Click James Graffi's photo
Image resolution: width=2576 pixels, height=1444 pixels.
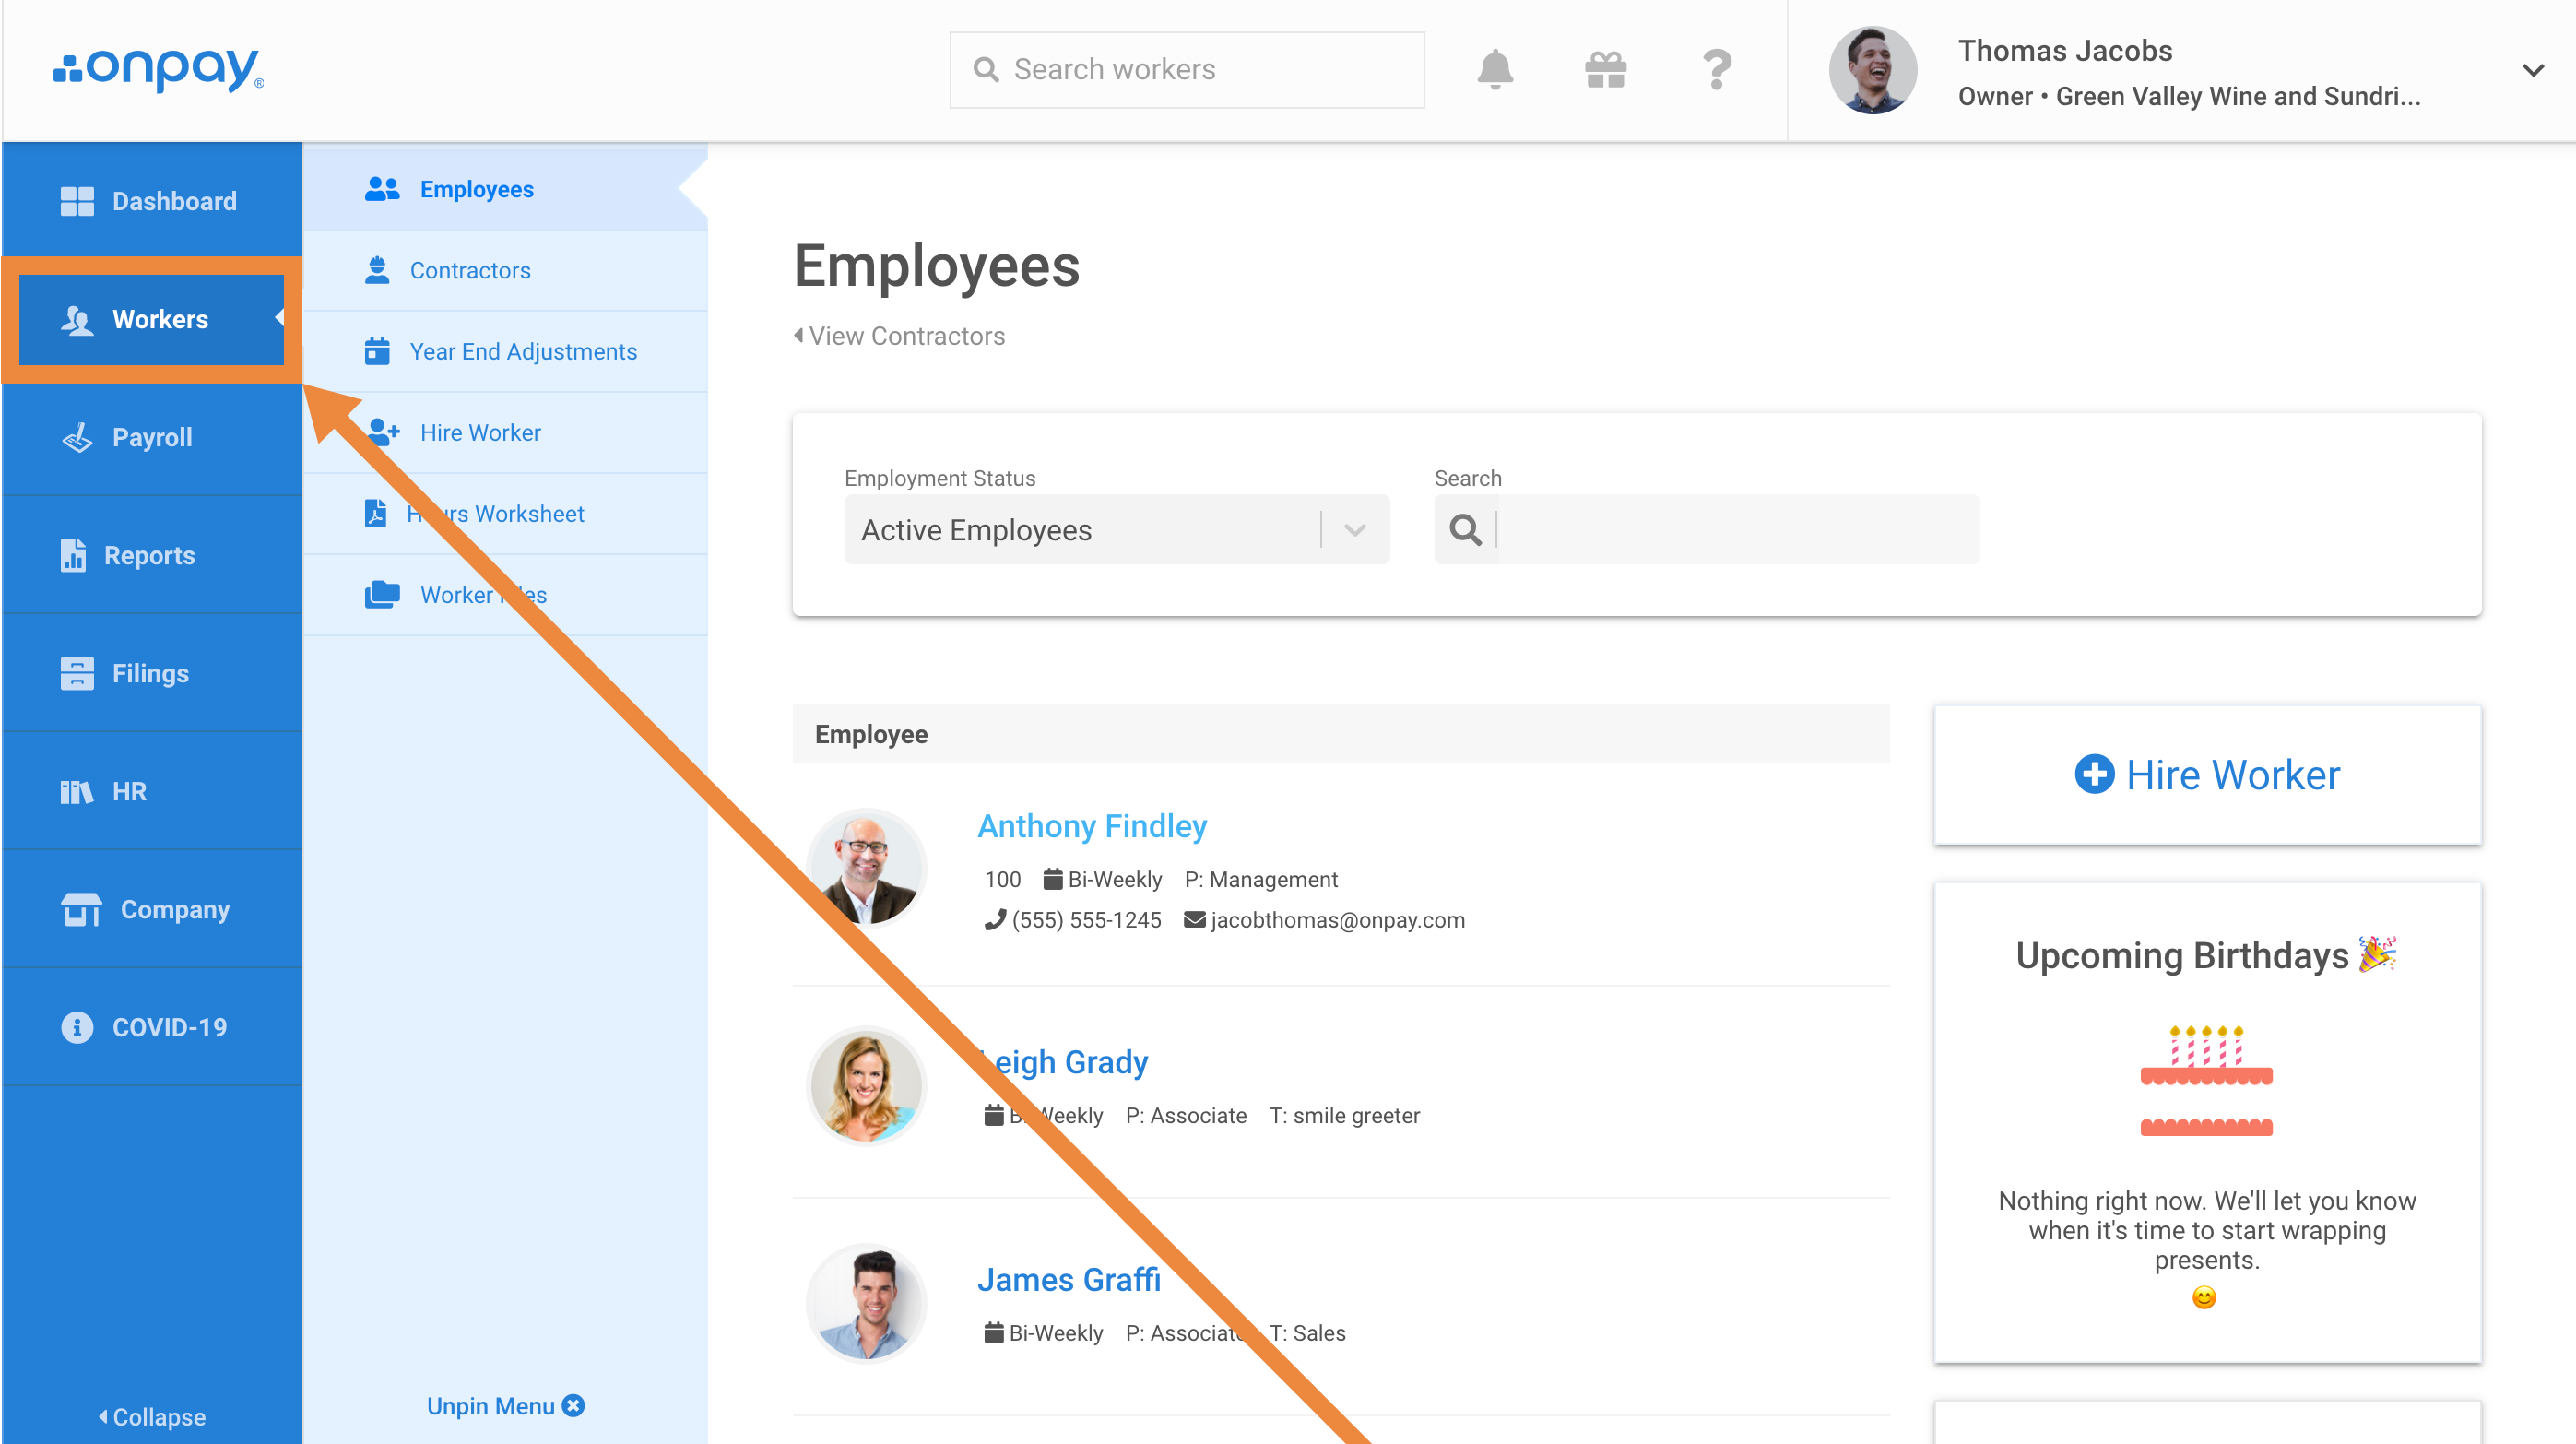click(866, 1304)
